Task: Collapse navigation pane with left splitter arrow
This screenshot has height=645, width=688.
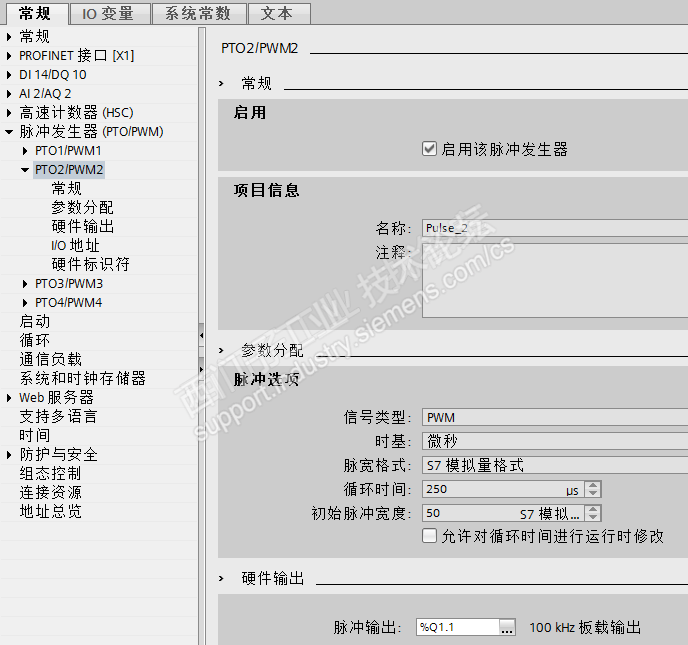Action: tap(201, 335)
